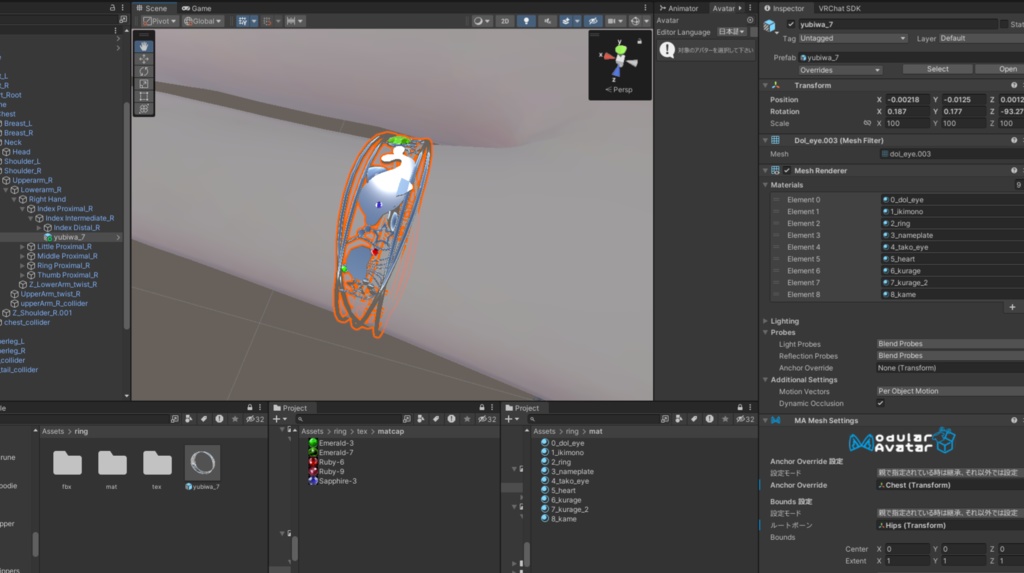Toggle 2D view mode
This screenshot has height=573, width=1024.
click(x=505, y=21)
